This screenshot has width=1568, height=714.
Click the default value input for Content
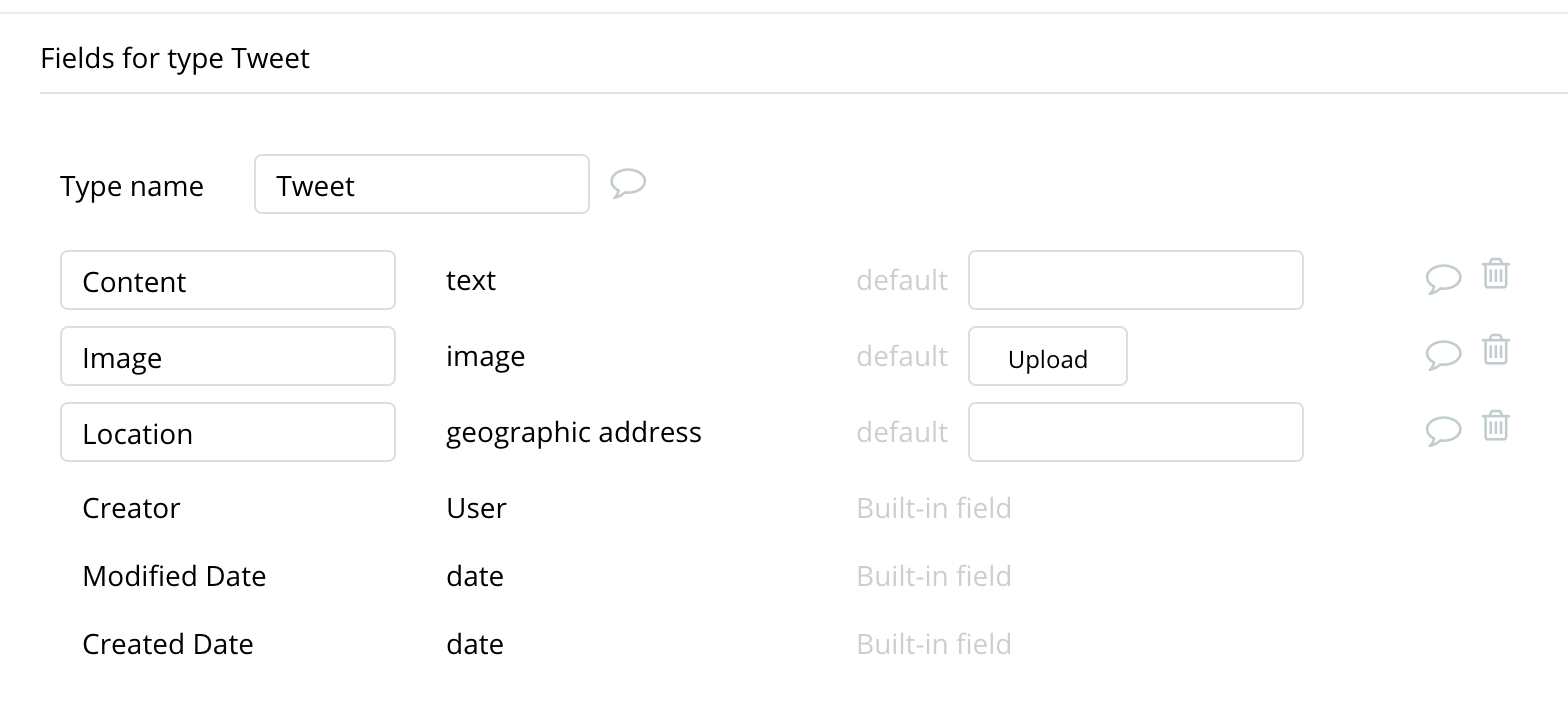1135,280
